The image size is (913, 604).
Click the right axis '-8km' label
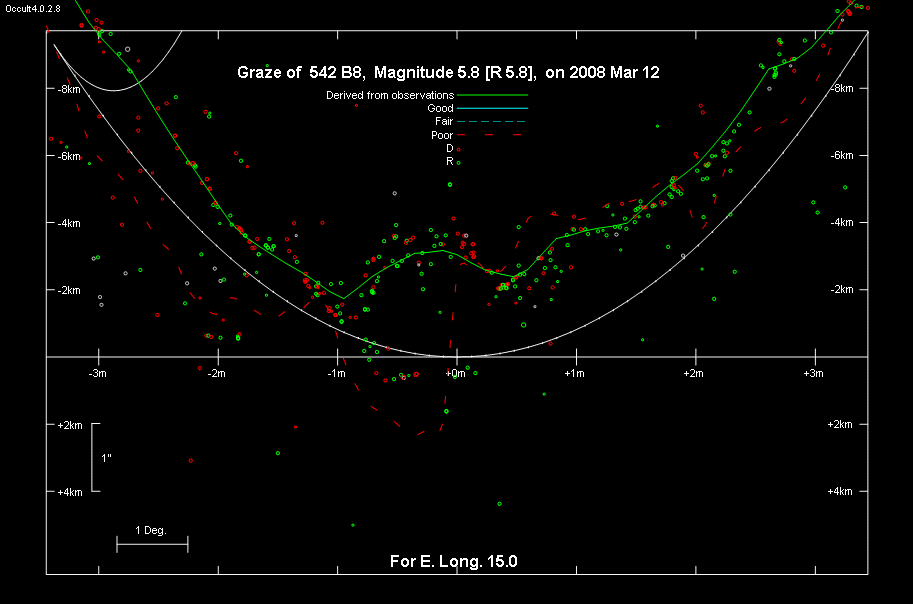pos(841,89)
